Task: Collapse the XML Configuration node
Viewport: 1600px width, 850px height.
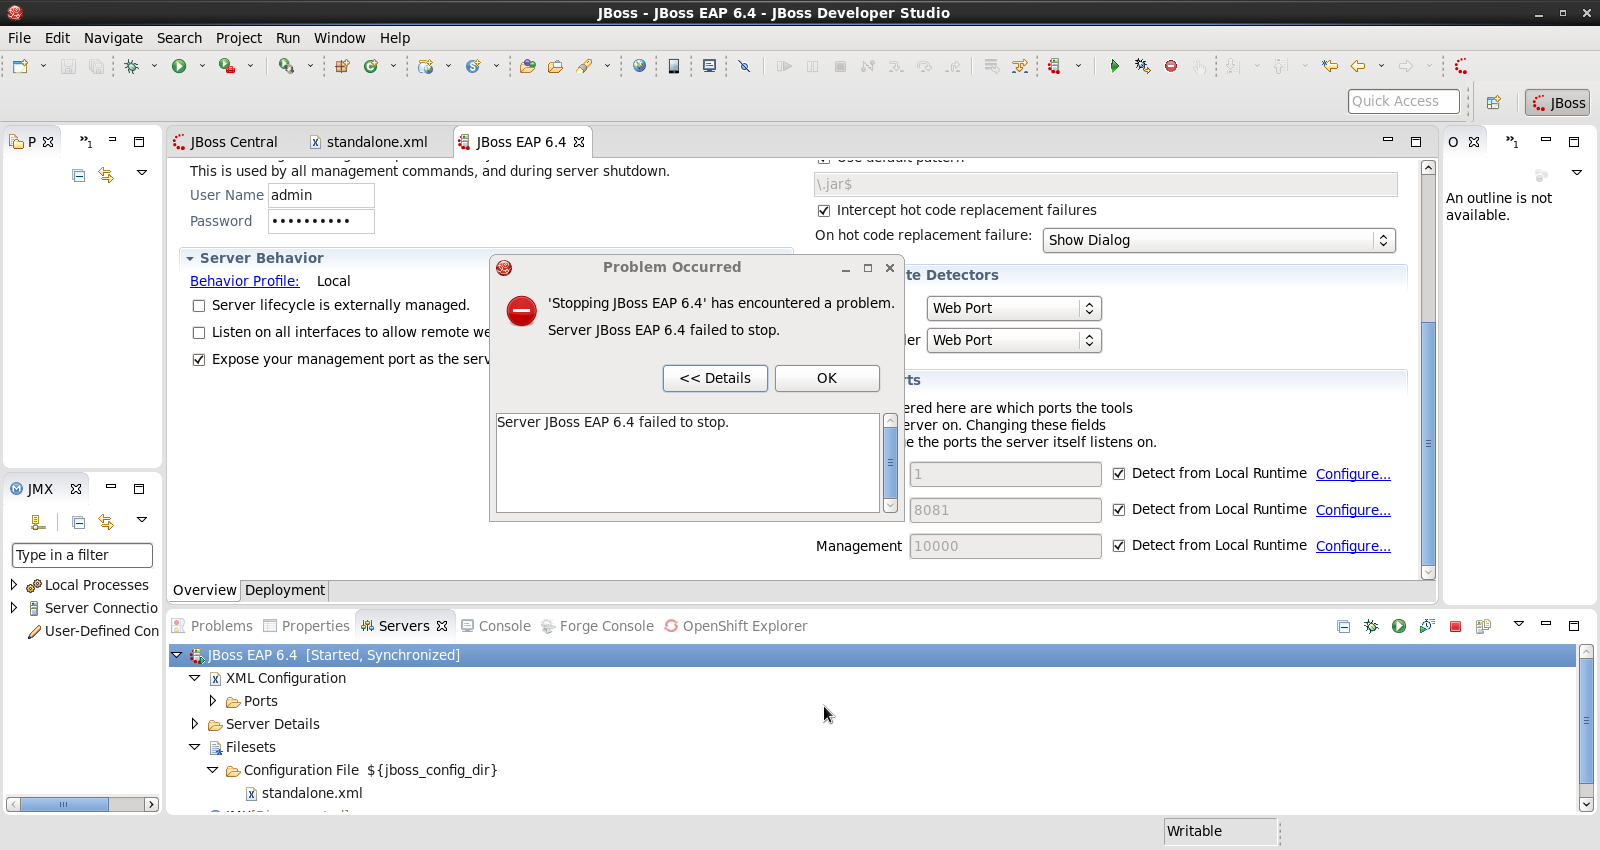Action: (195, 678)
